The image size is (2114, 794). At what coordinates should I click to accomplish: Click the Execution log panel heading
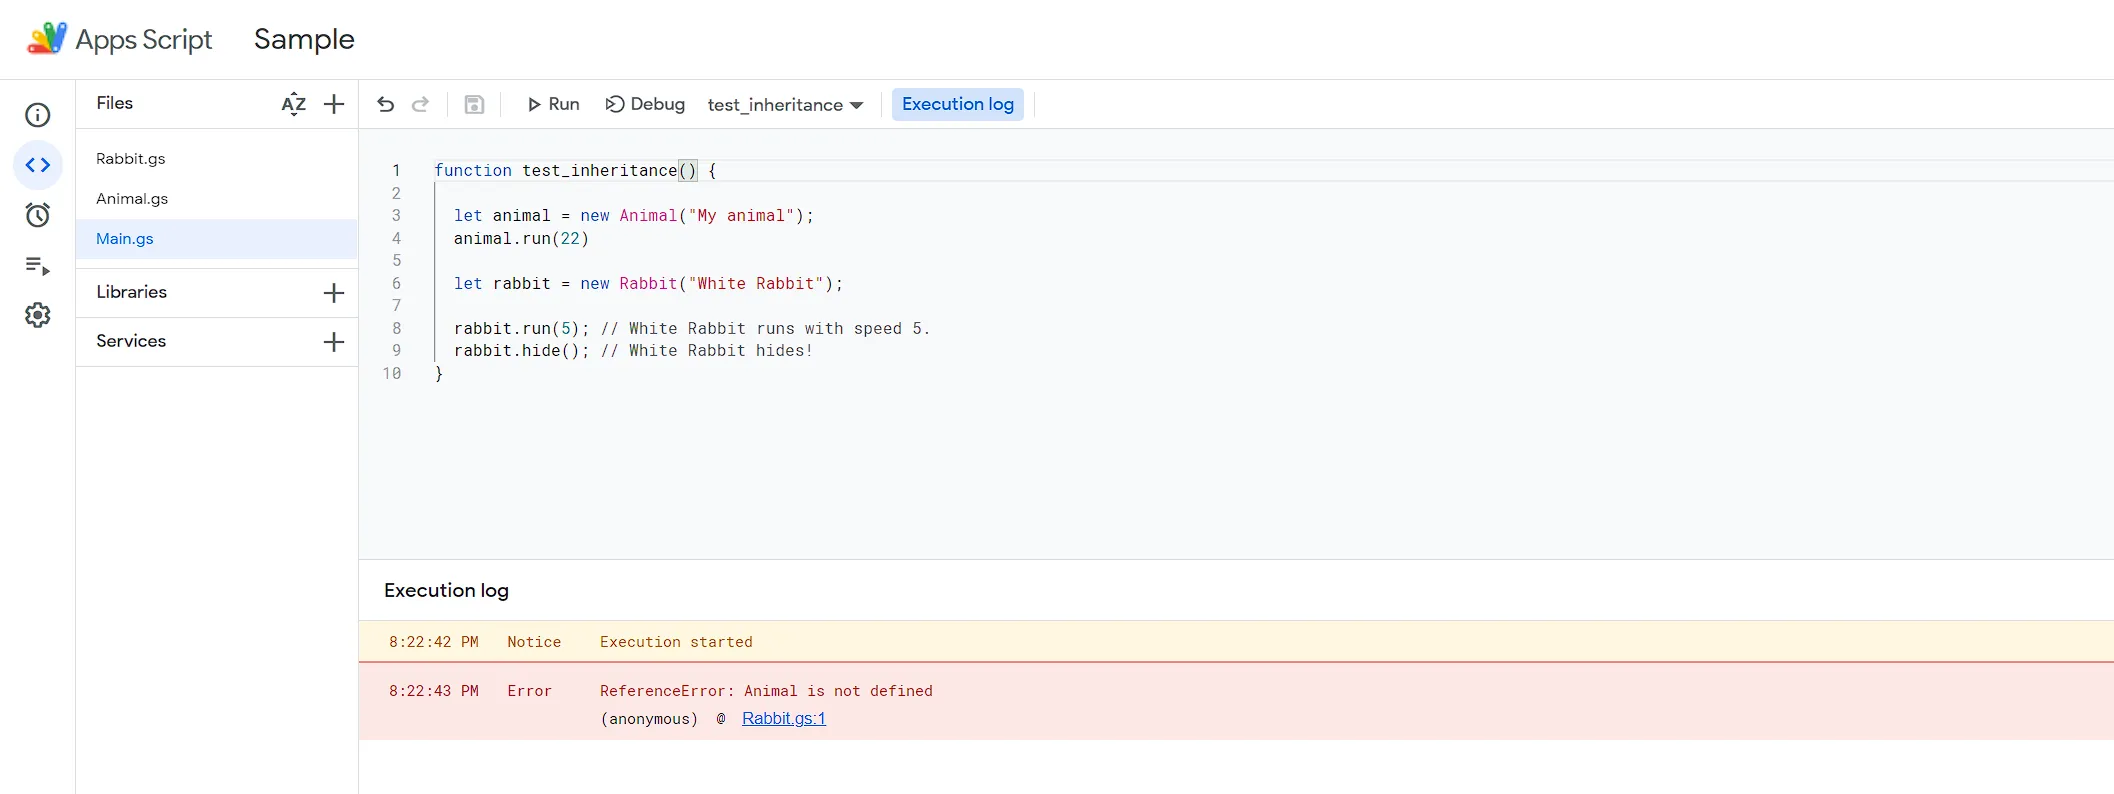tap(446, 590)
